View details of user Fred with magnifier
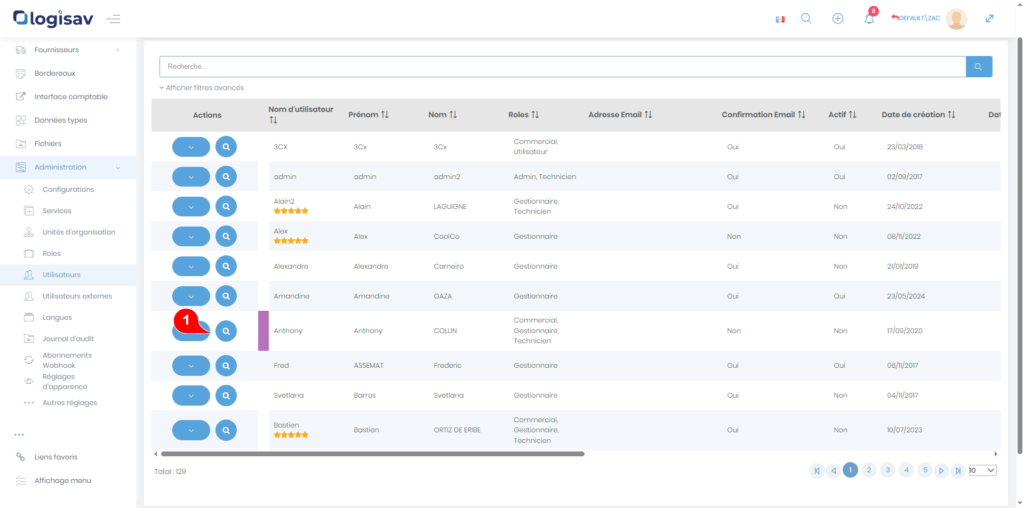Image resolution: width=1024 pixels, height=508 pixels. (227, 366)
